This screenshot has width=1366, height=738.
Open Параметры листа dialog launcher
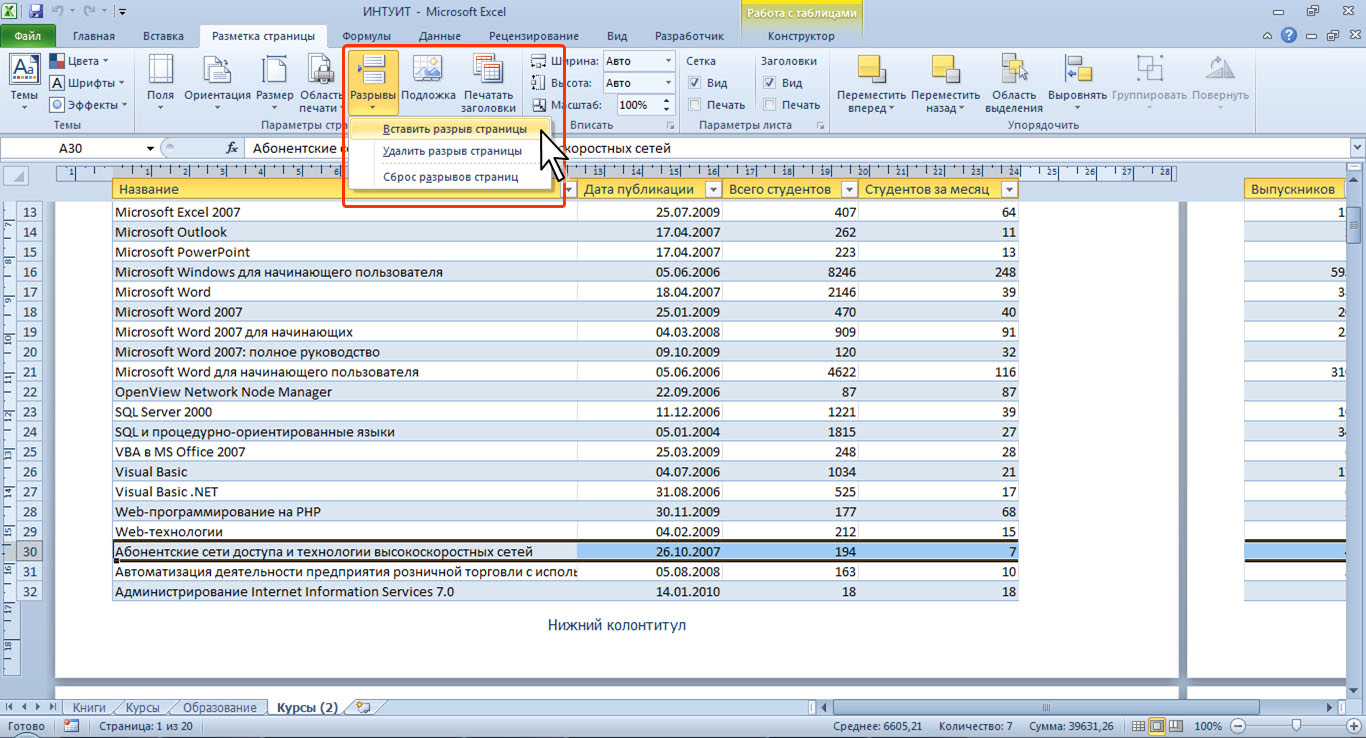click(x=821, y=125)
